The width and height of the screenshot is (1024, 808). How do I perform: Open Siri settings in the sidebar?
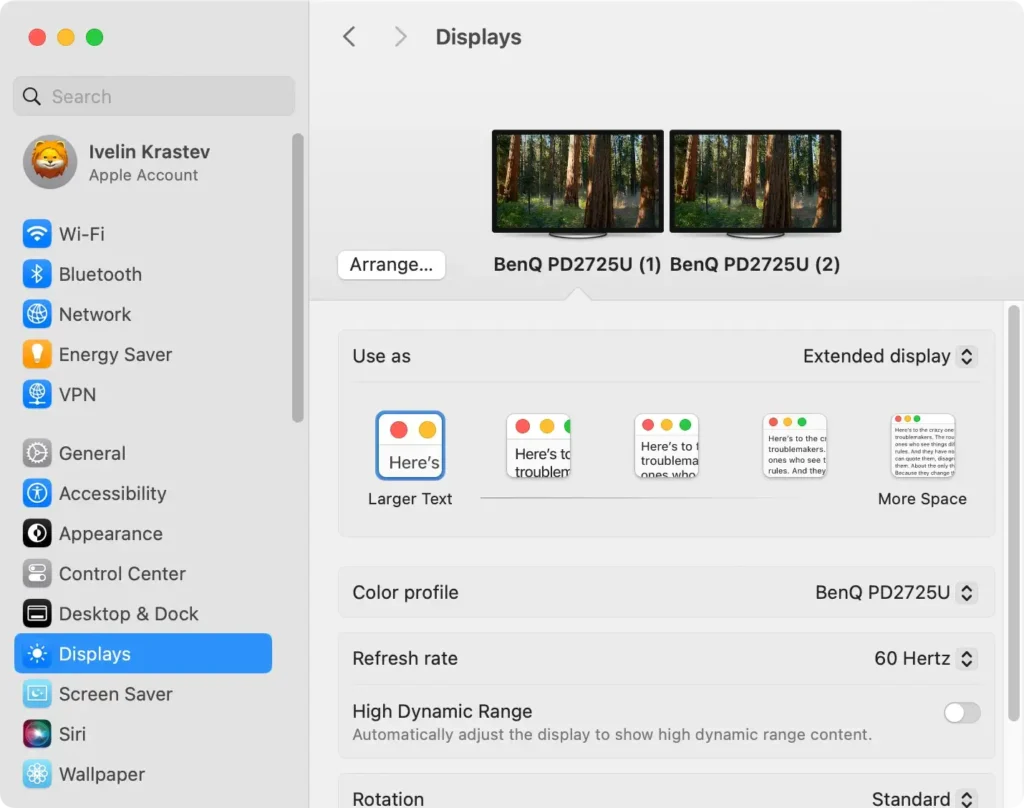143,734
